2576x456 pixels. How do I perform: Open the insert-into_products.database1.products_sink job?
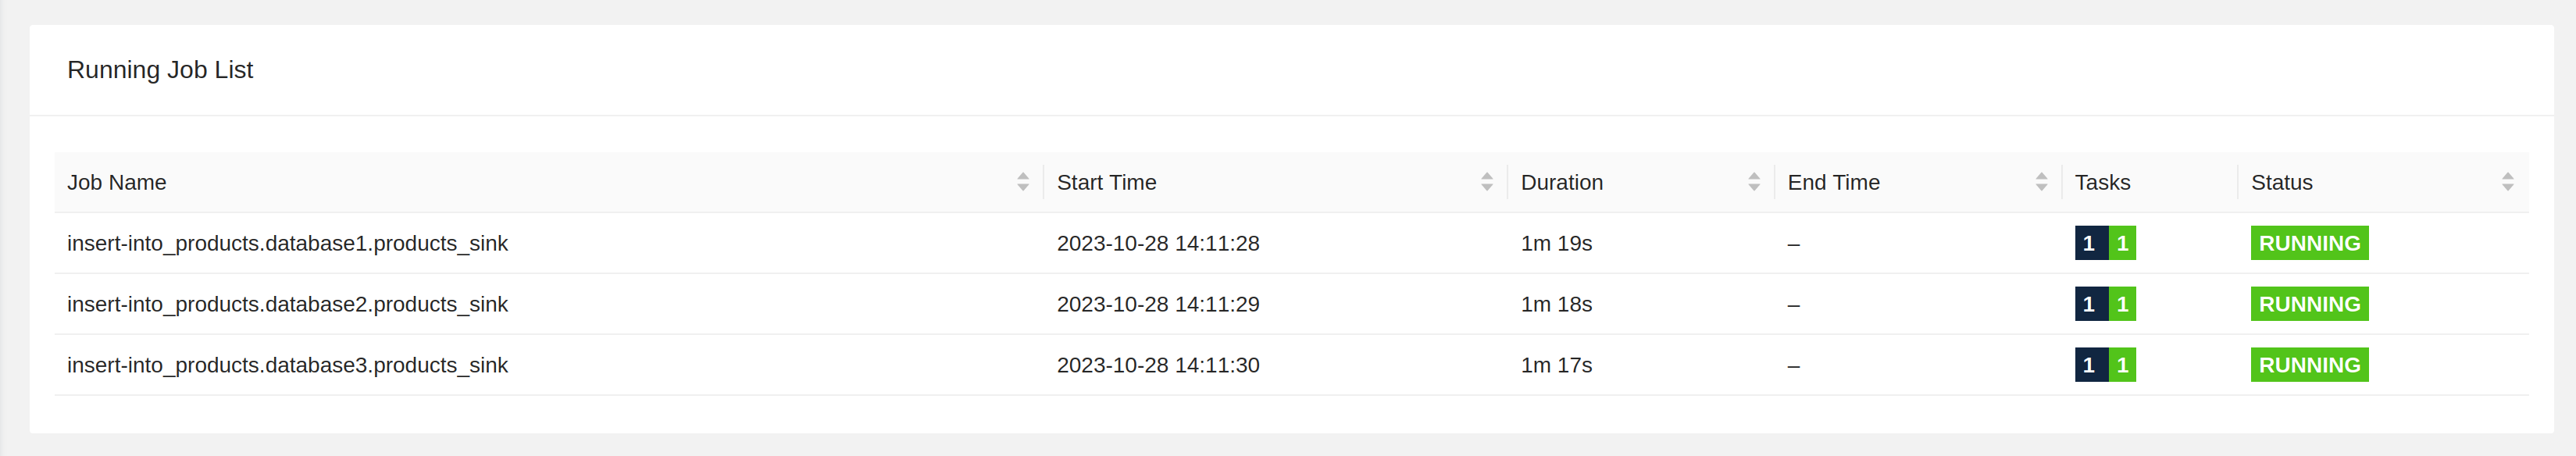(x=288, y=243)
